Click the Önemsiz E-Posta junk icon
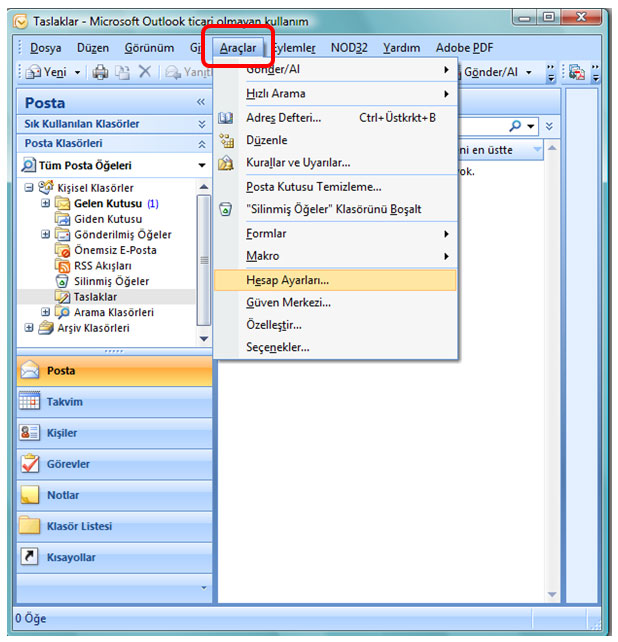This screenshot has height=642, width=618. 63,250
